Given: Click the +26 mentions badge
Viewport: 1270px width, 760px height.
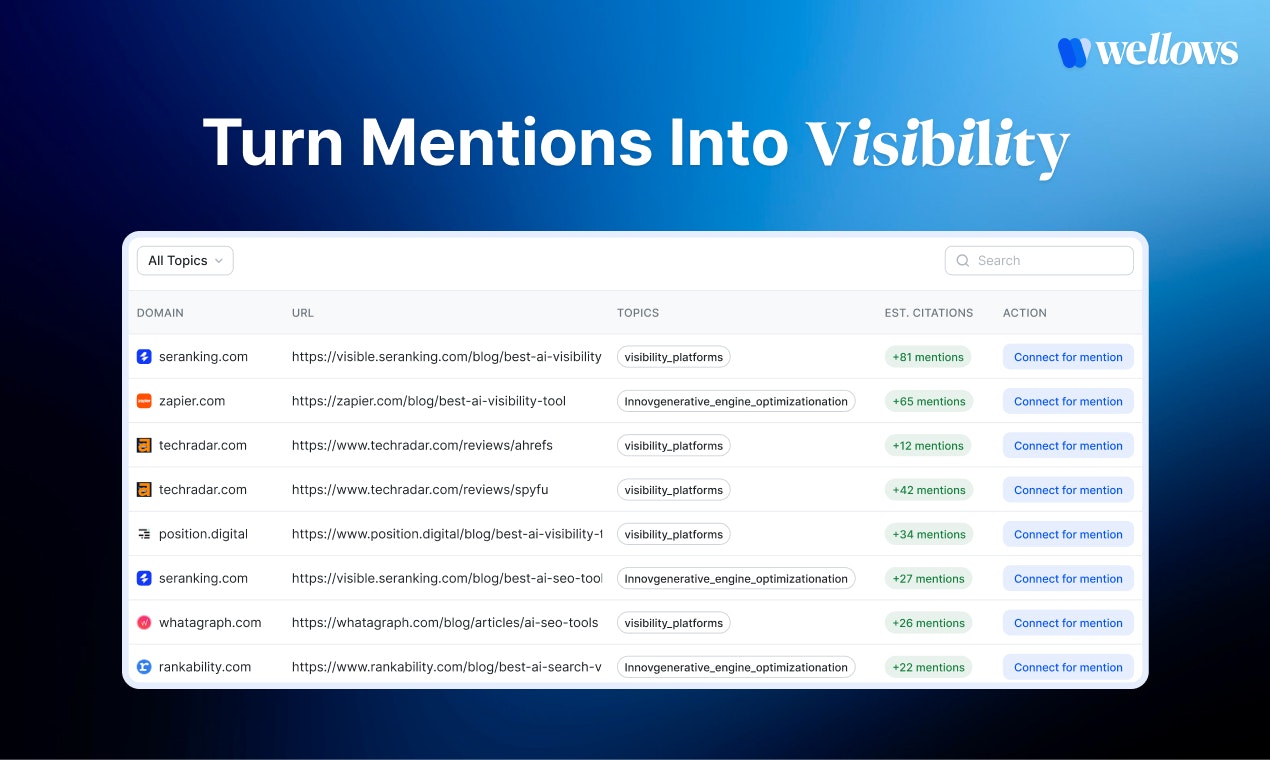Looking at the screenshot, I should [x=928, y=623].
